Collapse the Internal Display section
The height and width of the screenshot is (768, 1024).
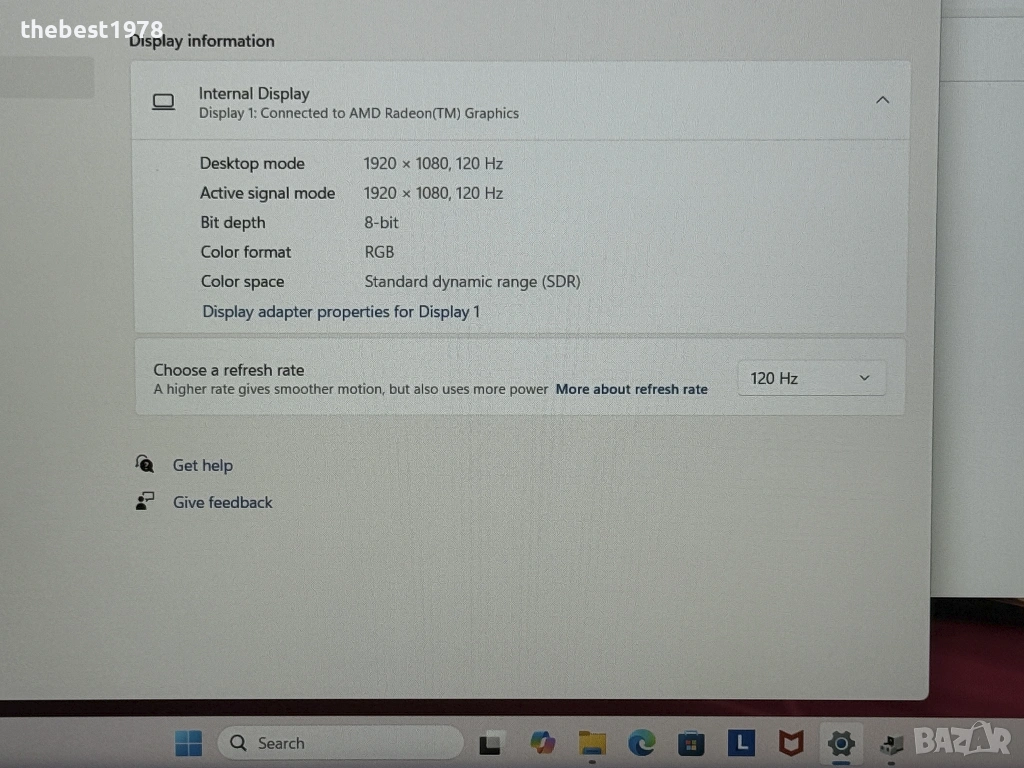click(882, 100)
